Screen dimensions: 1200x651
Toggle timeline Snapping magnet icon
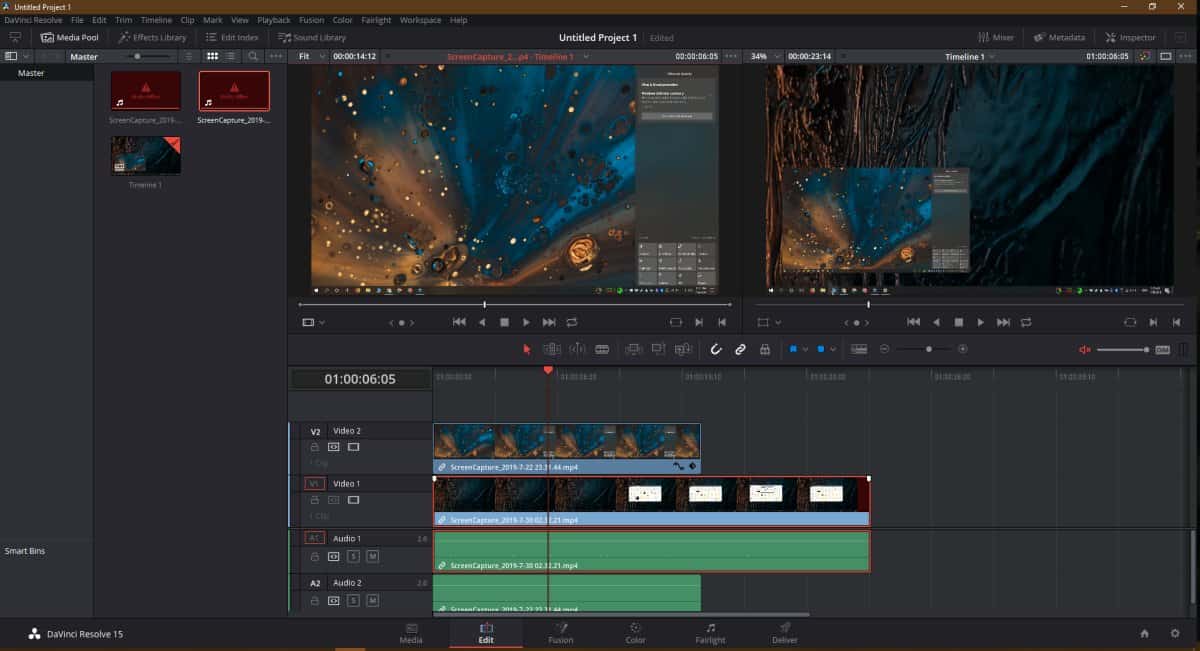point(716,349)
